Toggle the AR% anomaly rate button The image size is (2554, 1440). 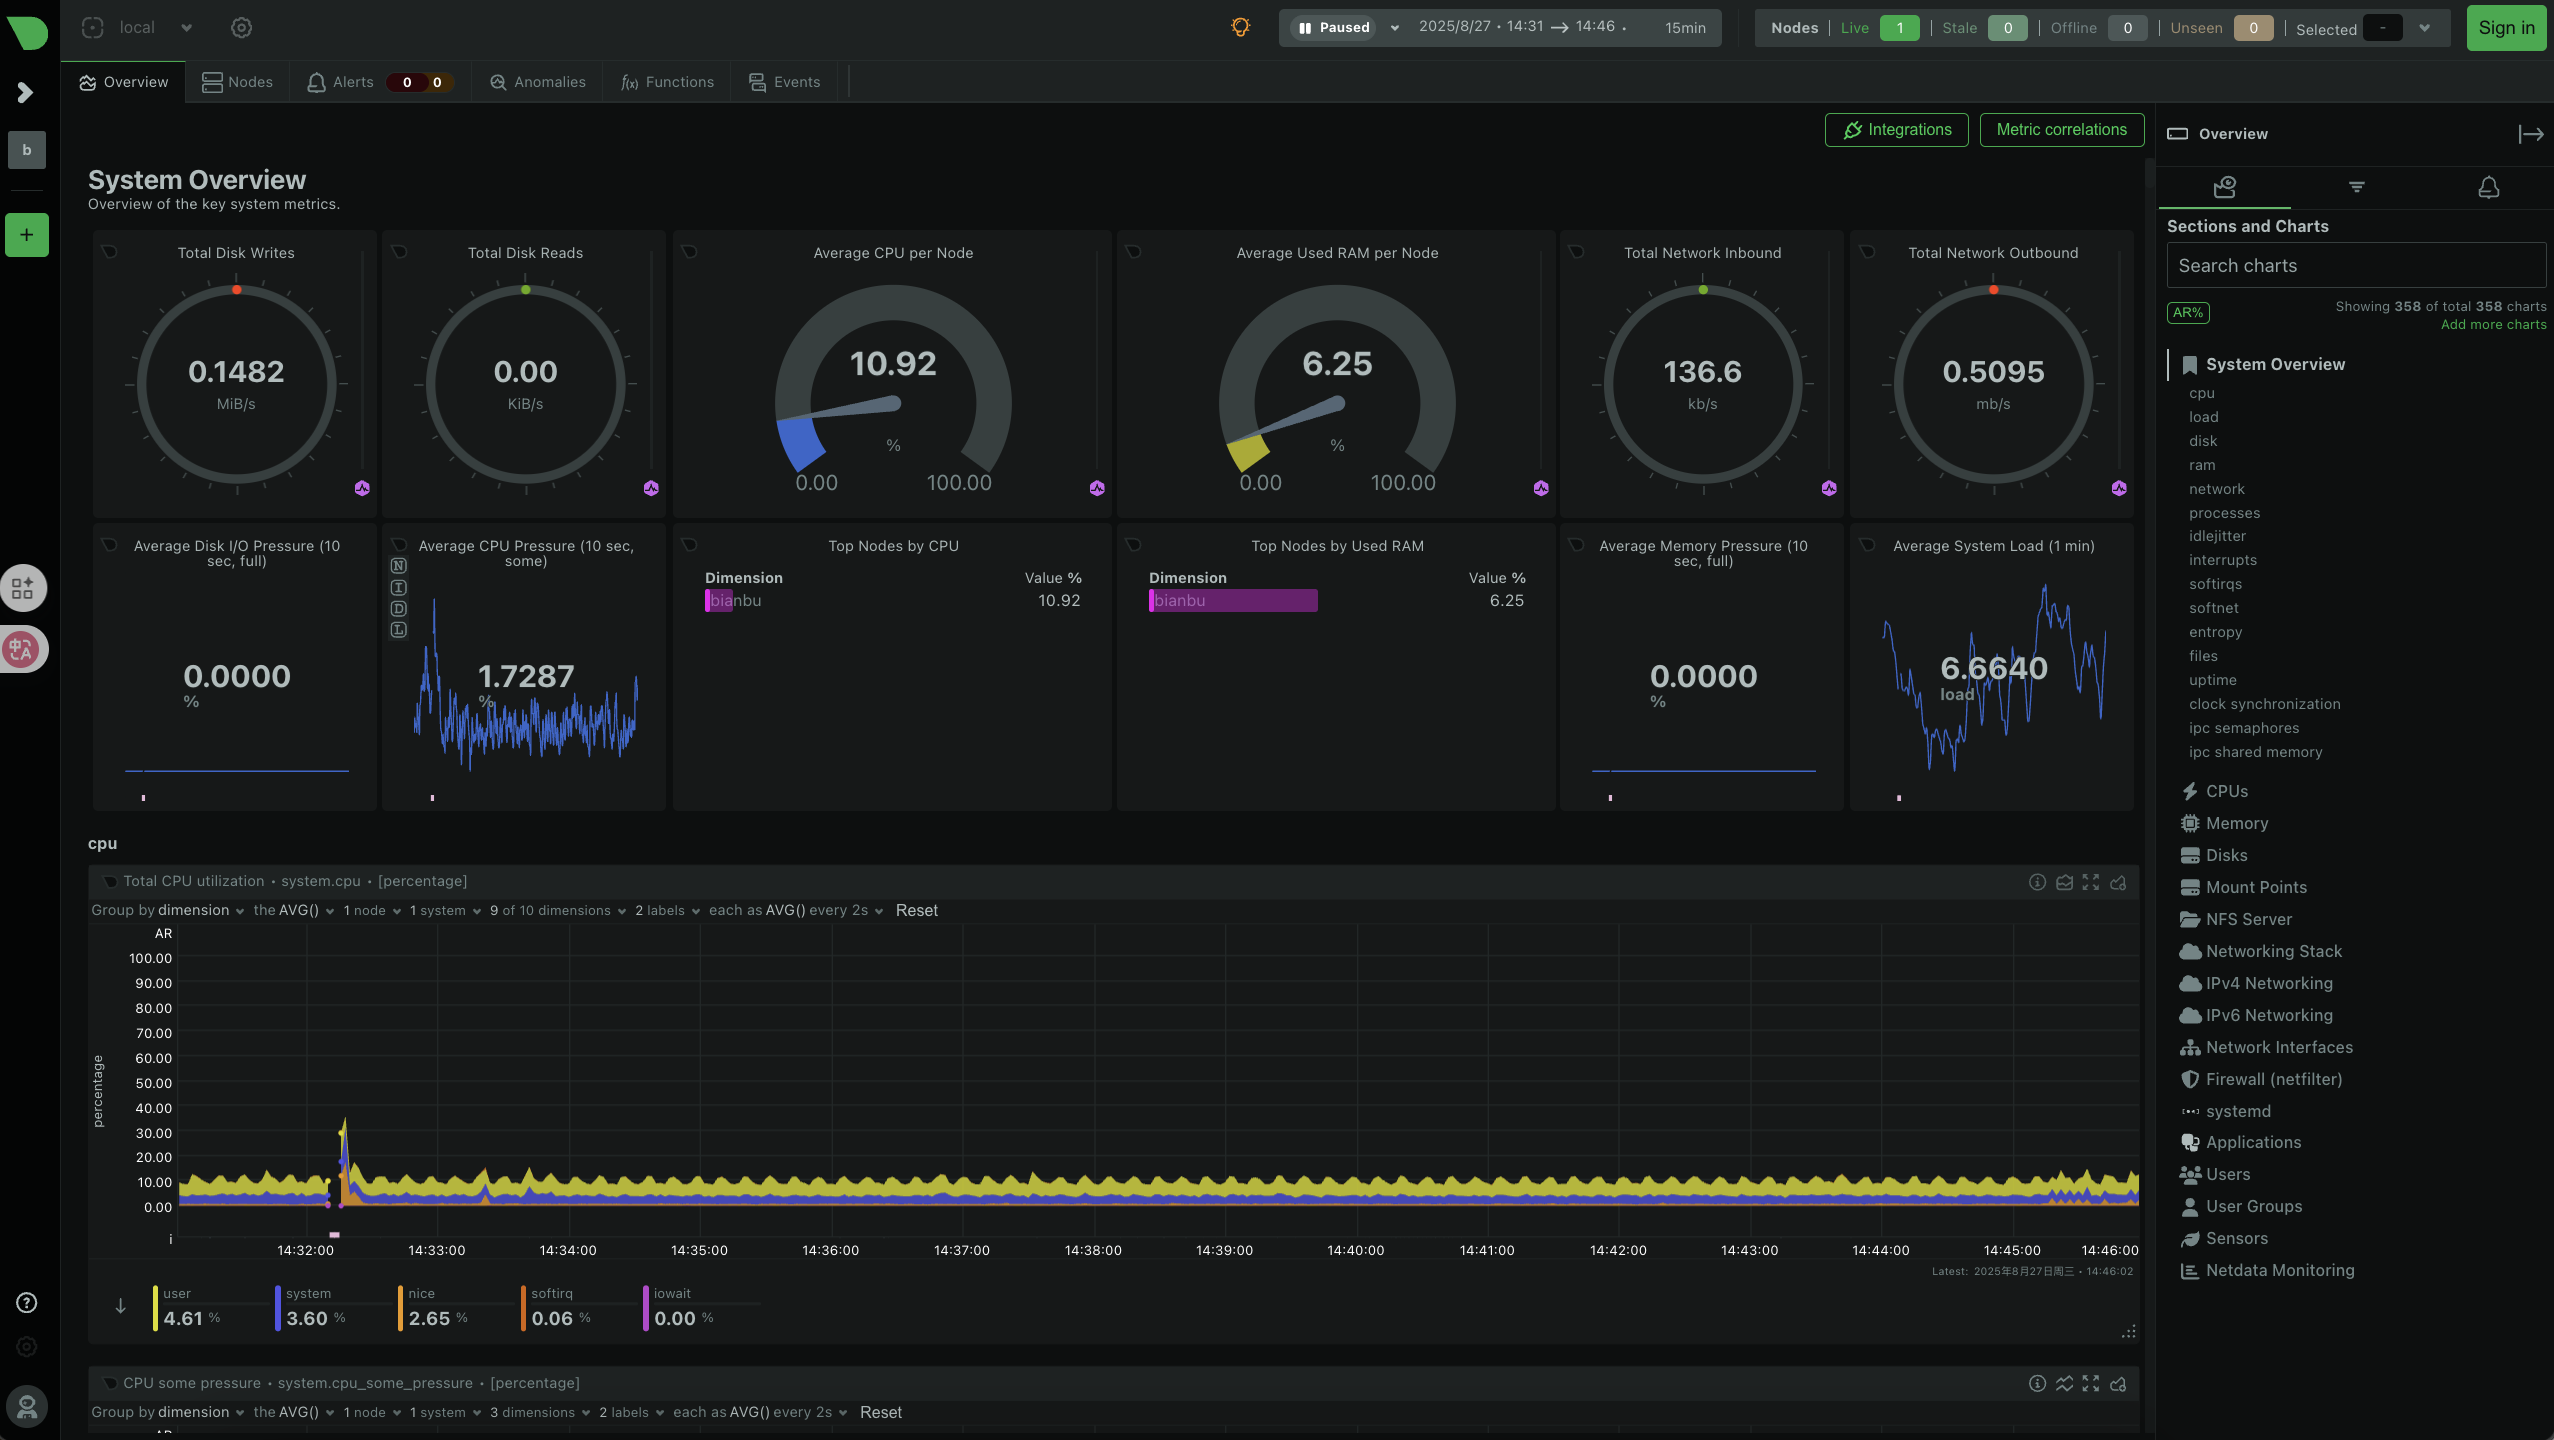[x=2187, y=313]
